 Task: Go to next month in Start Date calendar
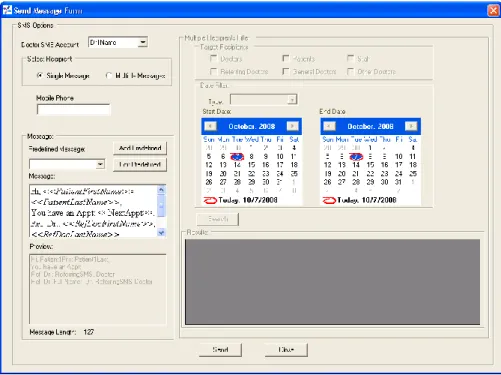(293, 126)
